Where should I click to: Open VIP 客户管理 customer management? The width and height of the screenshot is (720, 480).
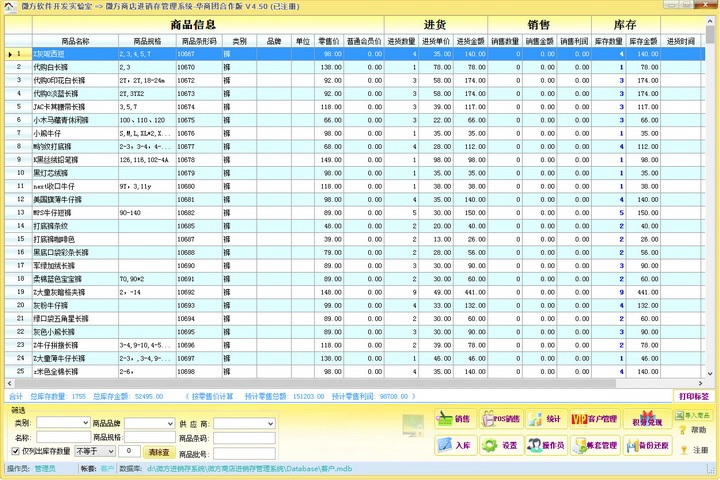click(x=595, y=419)
